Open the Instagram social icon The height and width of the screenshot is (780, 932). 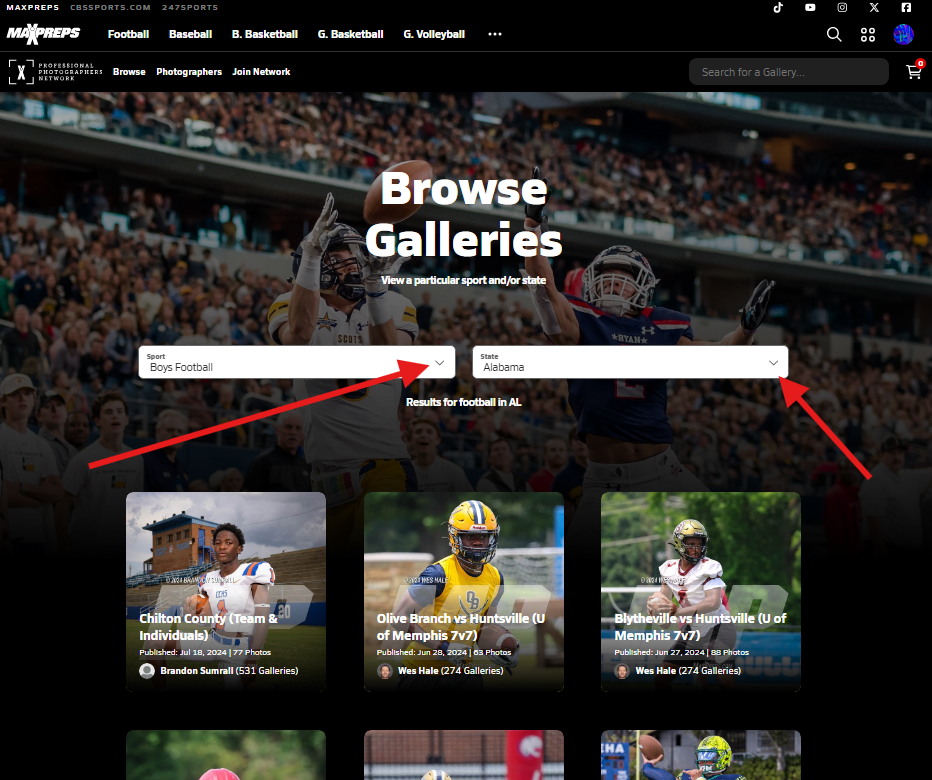842,8
